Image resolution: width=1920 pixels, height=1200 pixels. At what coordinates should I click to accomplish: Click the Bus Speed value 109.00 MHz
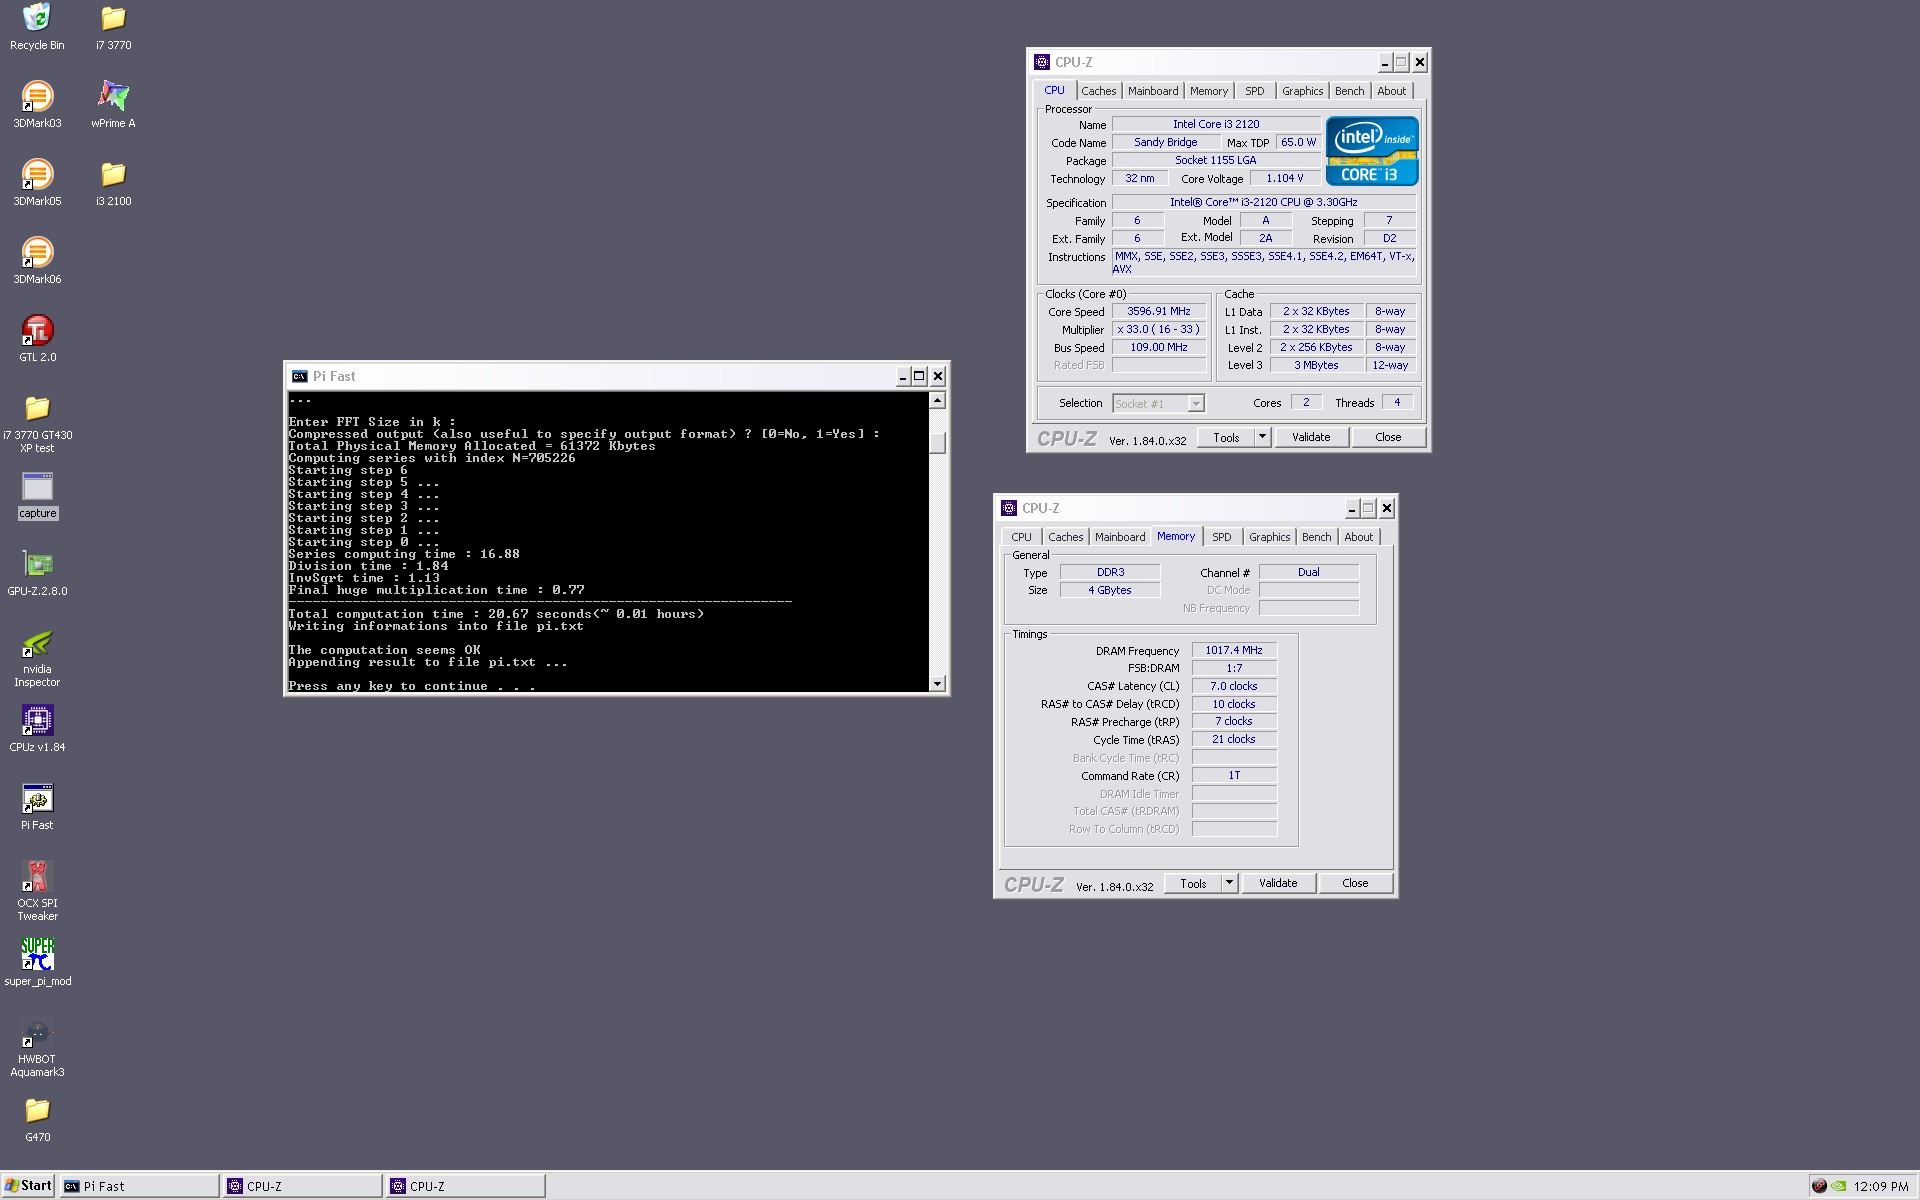coord(1158,347)
